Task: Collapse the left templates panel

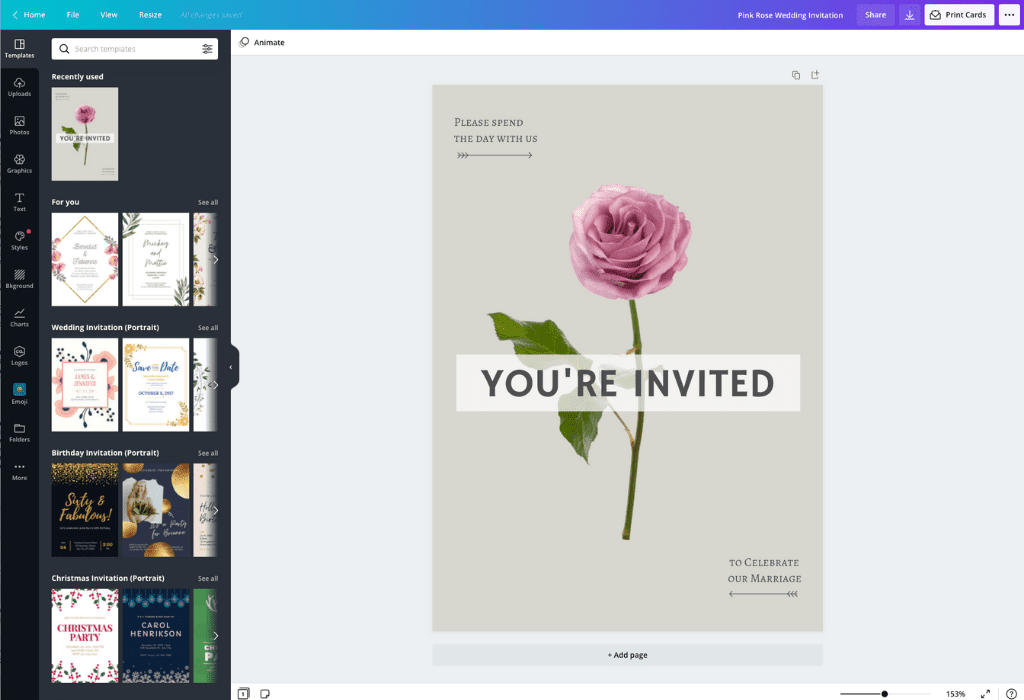Action: (232, 367)
